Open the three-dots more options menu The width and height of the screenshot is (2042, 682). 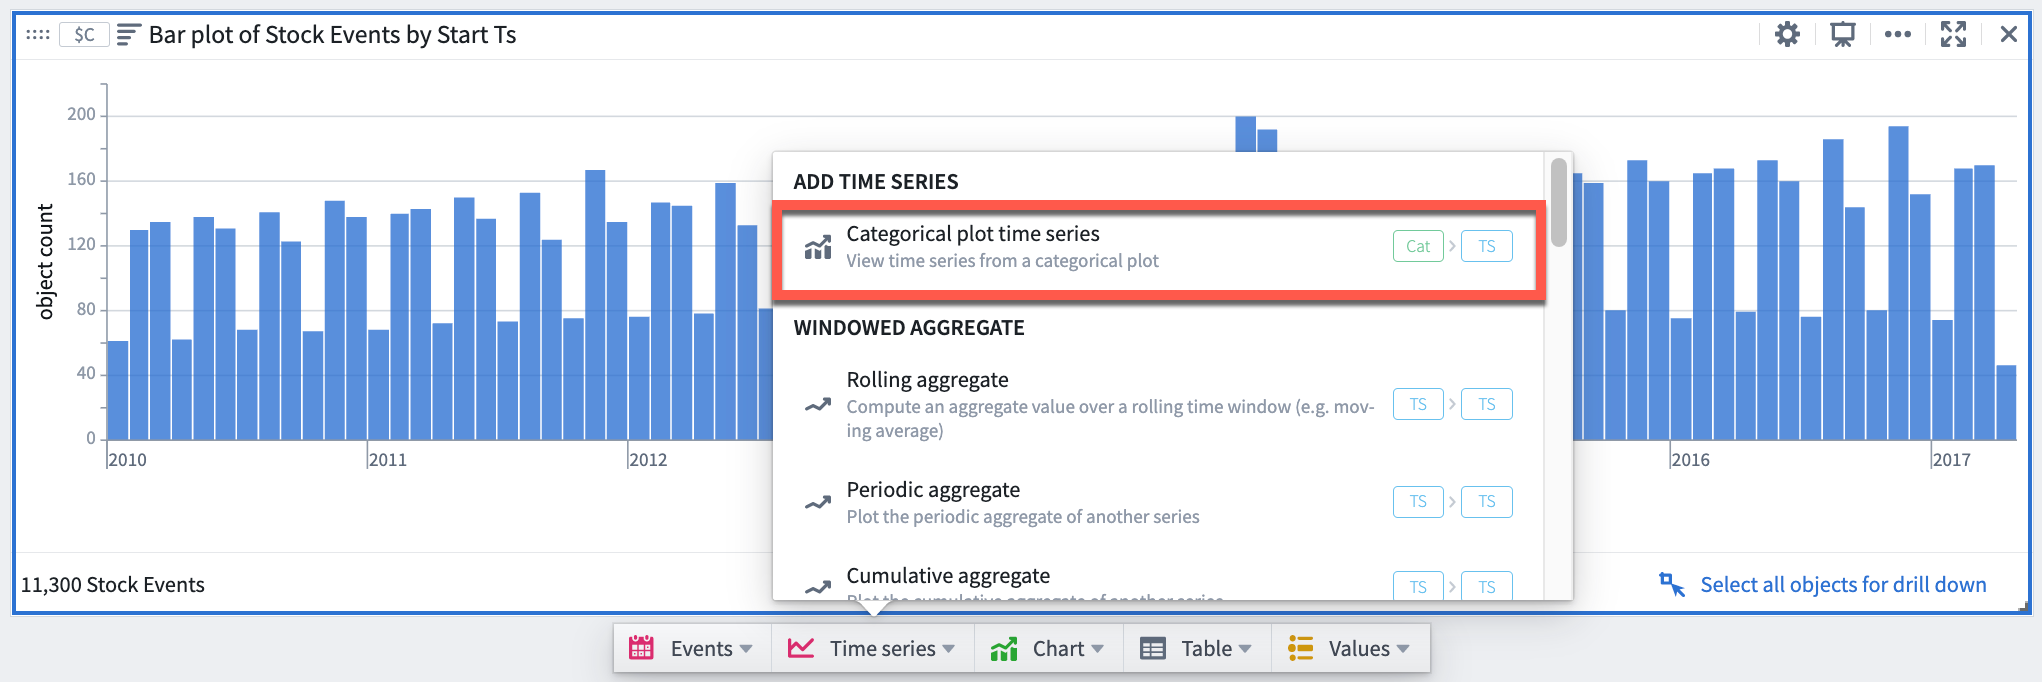click(x=1897, y=35)
